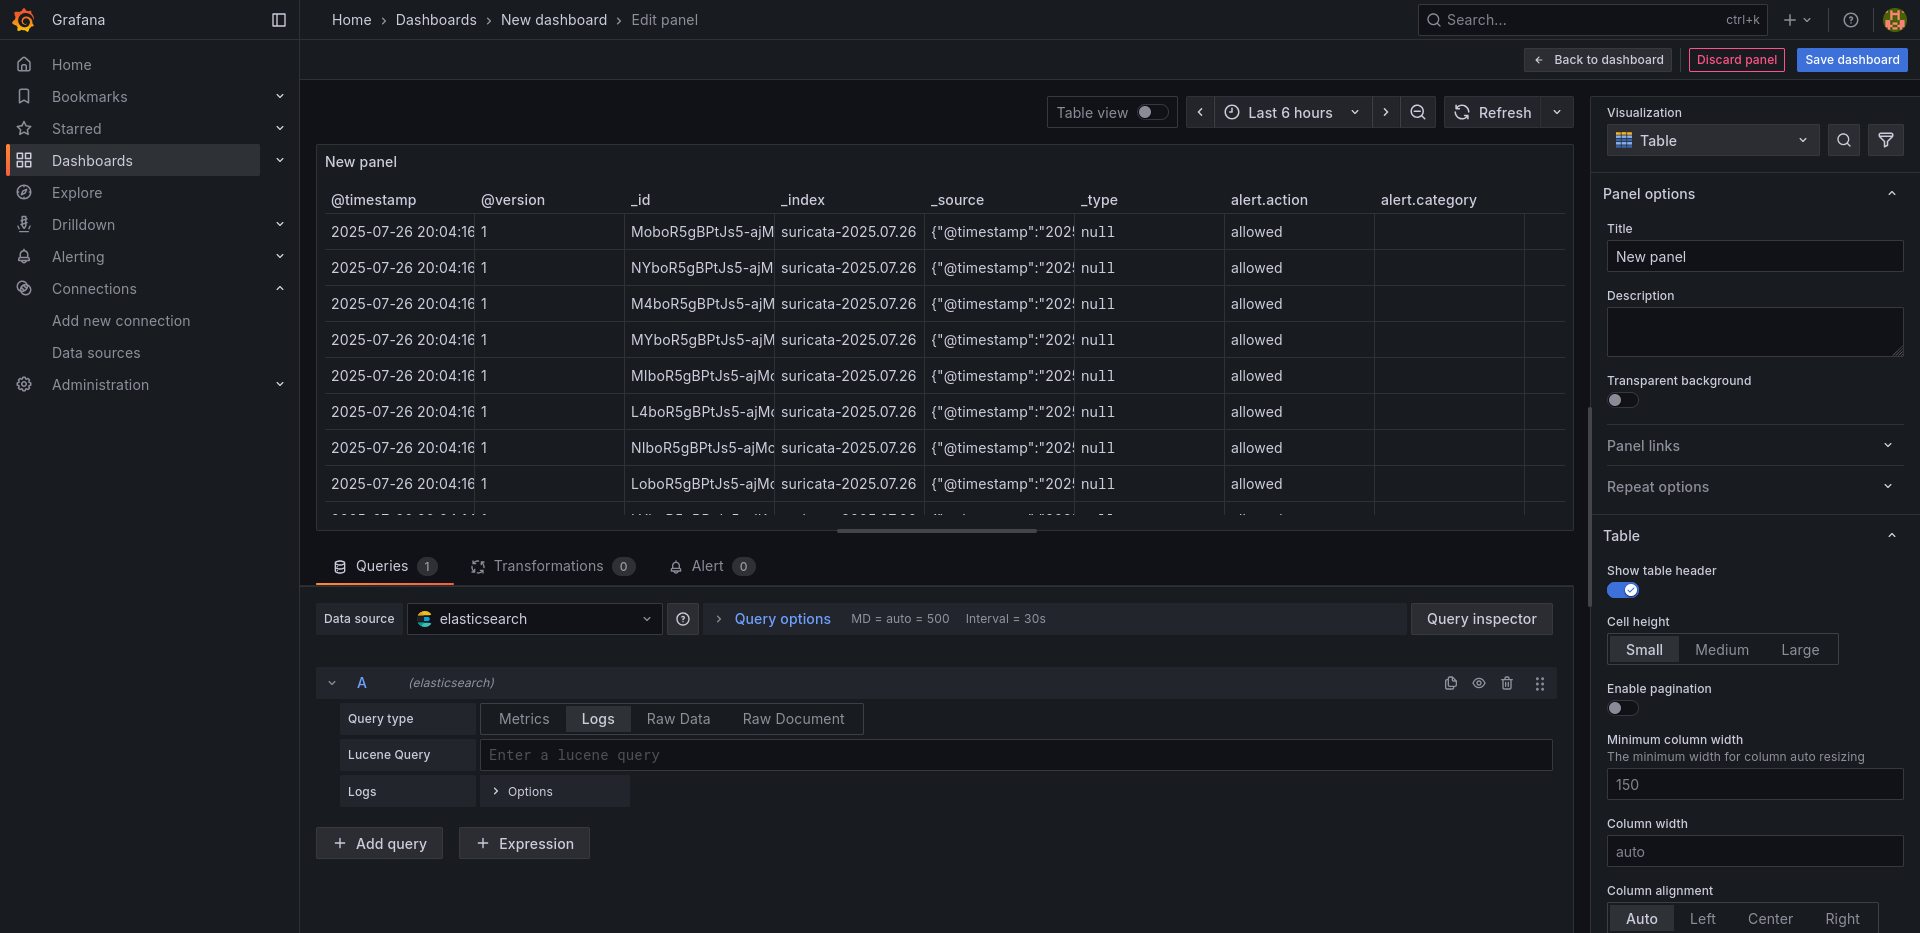The width and height of the screenshot is (1920, 933).
Task: Duplicate query A with the copy icon
Action: coord(1450,683)
